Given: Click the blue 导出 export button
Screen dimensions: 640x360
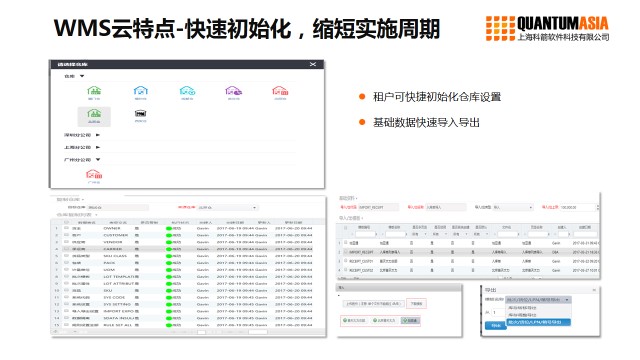Looking at the screenshot, I should coord(496,326).
